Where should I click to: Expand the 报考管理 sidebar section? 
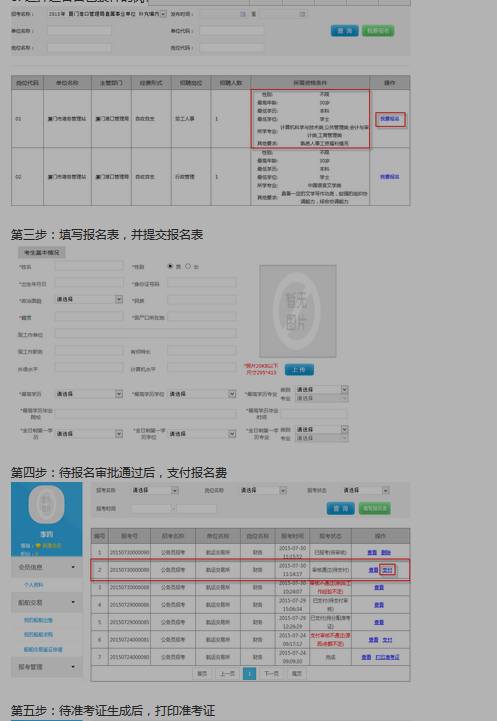[x=46, y=667]
